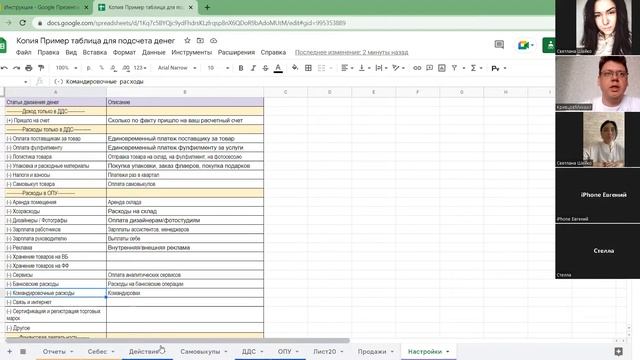
Task: Decrease decimal places
Action: 113,68
